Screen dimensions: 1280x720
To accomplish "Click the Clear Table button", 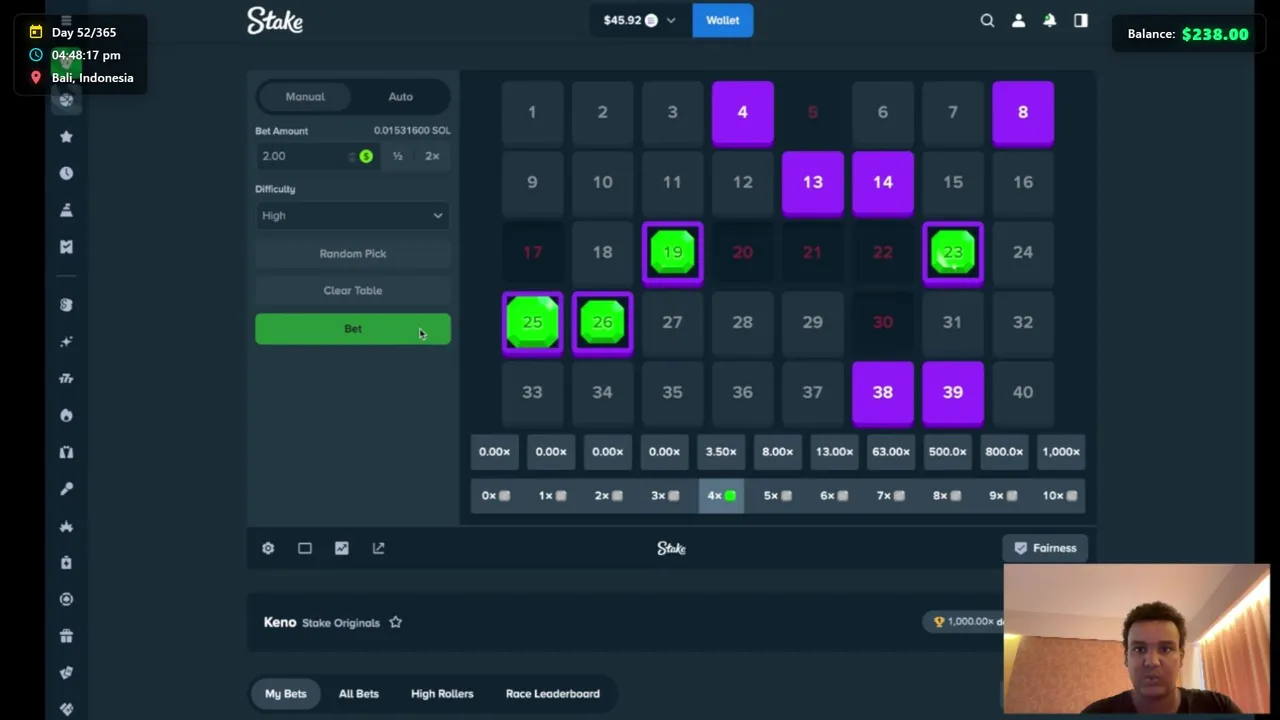I will (x=353, y=290).
